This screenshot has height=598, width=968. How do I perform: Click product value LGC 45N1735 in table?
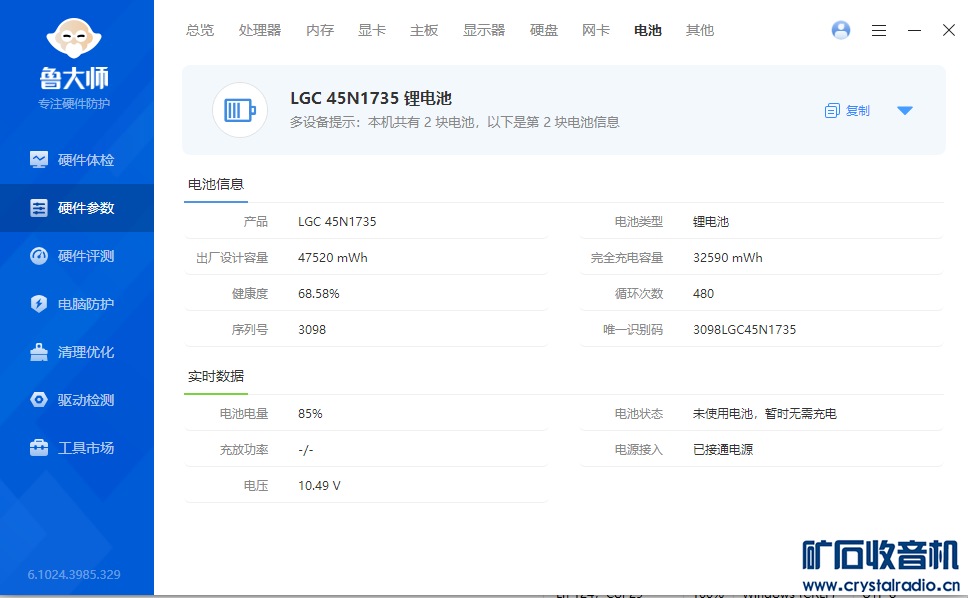coord(337,222)
